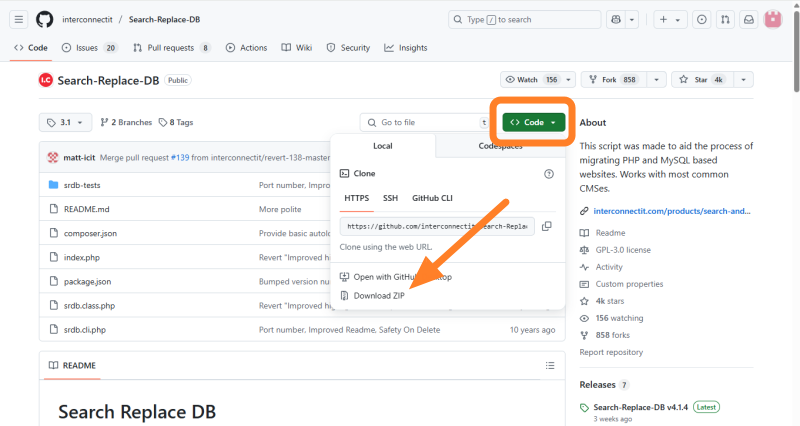800x426 pixels.
Task: Open the srdb.cli.php file
Action: (85, 330)
